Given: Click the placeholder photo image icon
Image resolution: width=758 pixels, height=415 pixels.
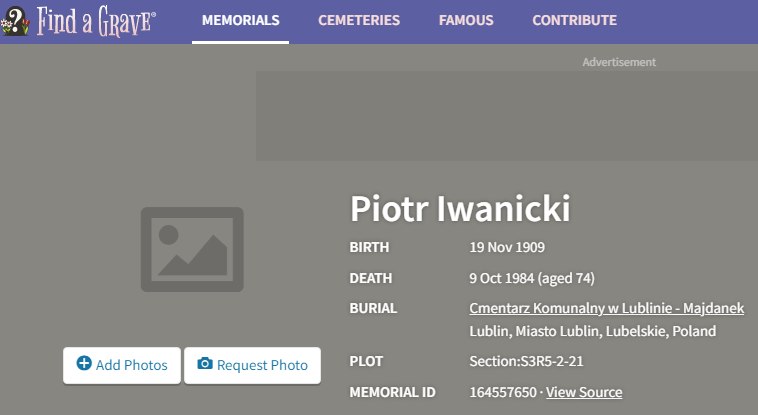Looking at the screenshot, I should (192, 249).
